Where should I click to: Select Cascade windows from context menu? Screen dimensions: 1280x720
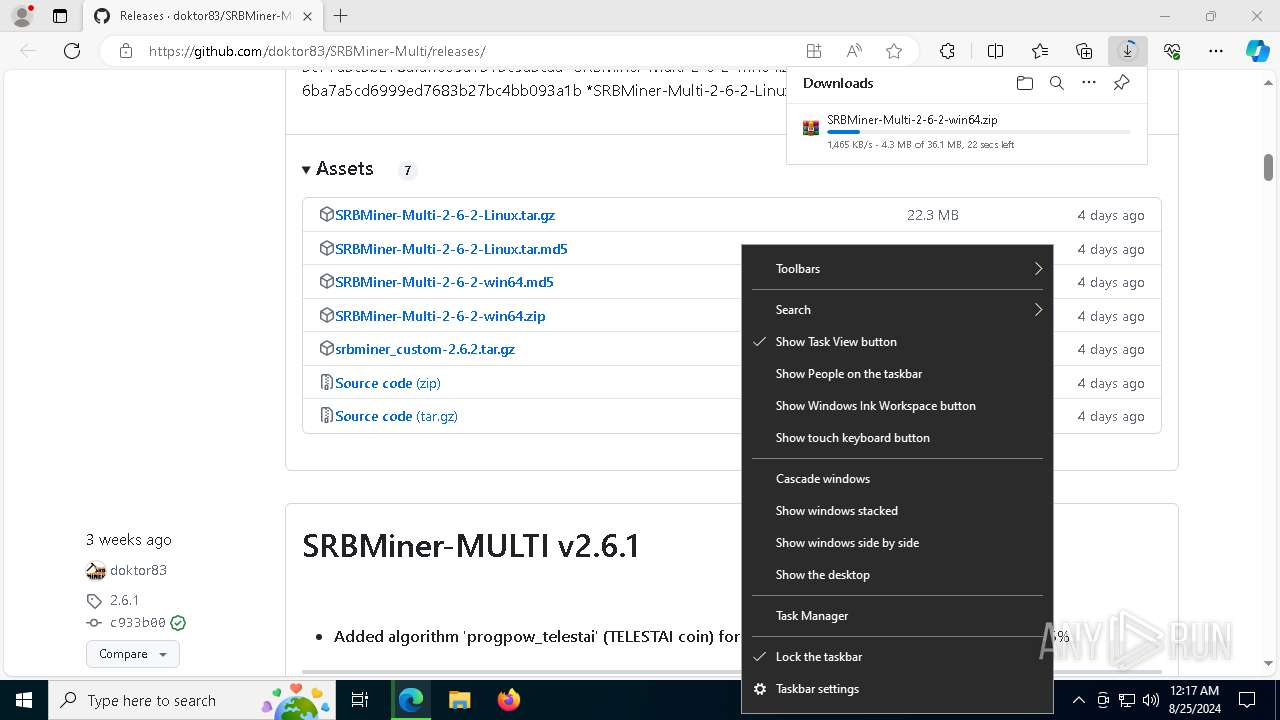click(x=897, y=479)
